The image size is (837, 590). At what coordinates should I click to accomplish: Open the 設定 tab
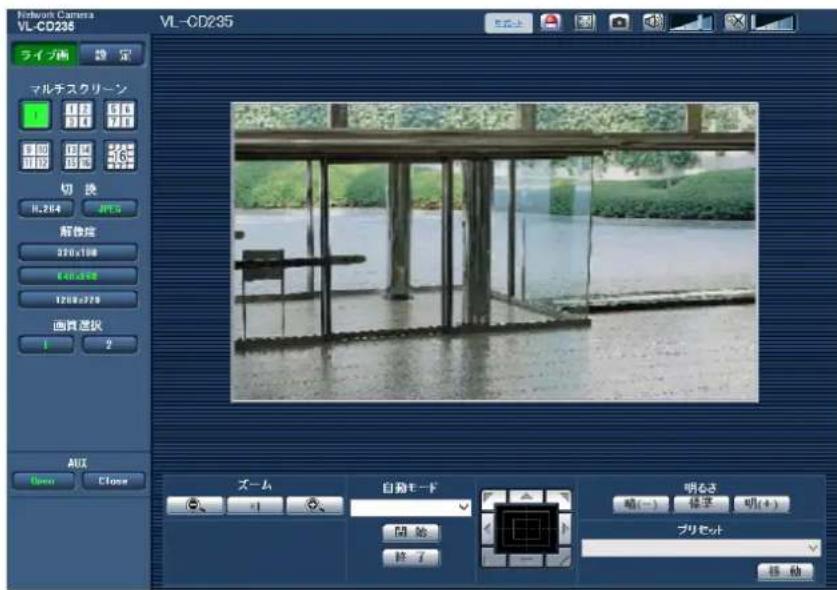click(112, 54)
